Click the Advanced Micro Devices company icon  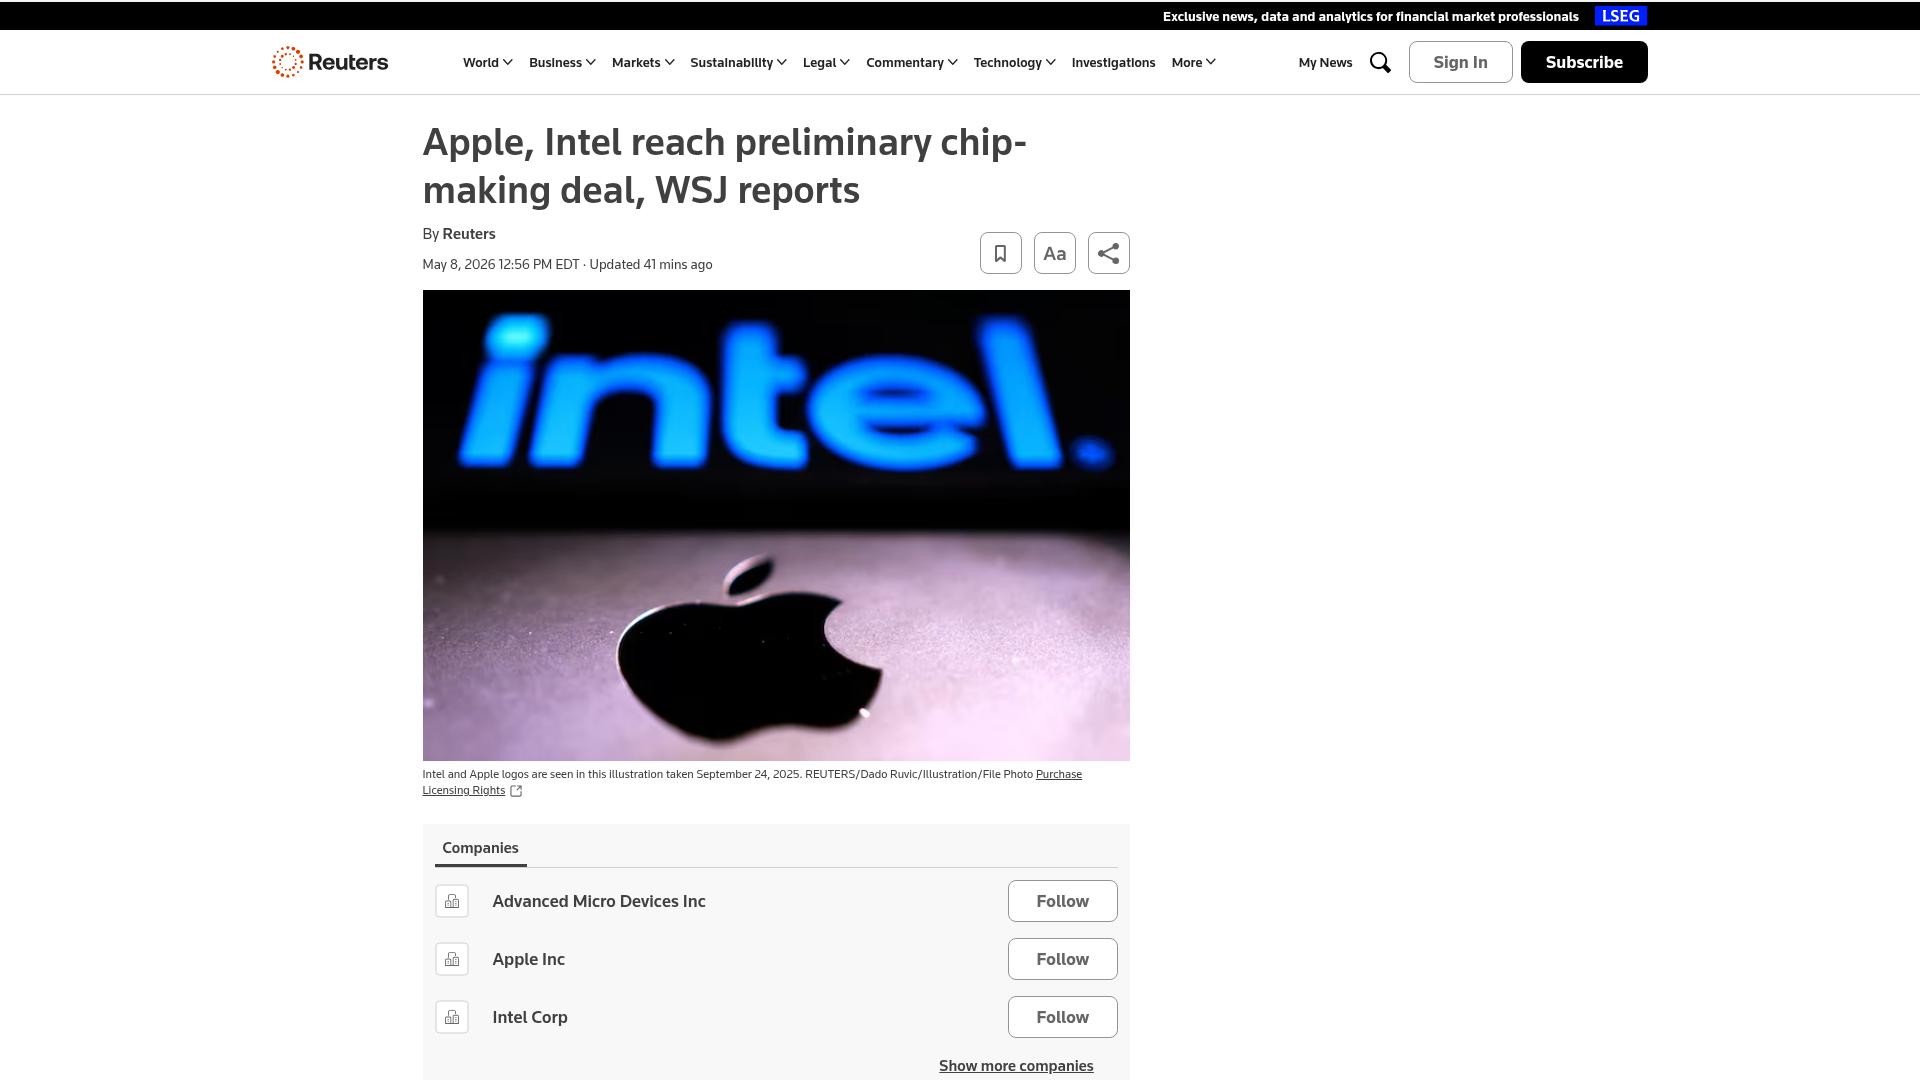click(452, 901)
